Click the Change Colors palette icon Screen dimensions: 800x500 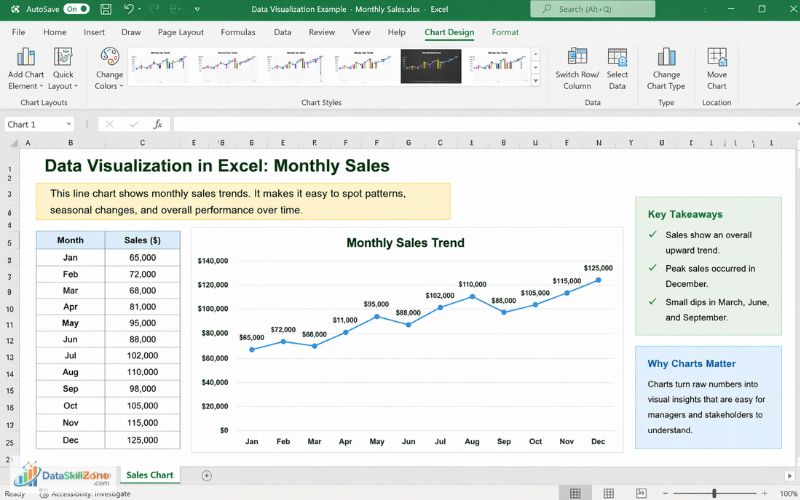109,57
